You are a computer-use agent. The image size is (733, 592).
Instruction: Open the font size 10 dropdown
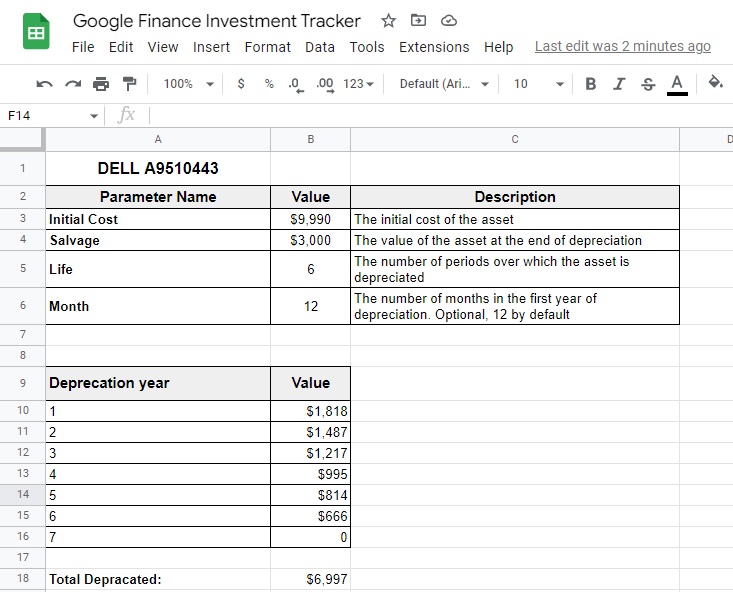tap(539, 84)
